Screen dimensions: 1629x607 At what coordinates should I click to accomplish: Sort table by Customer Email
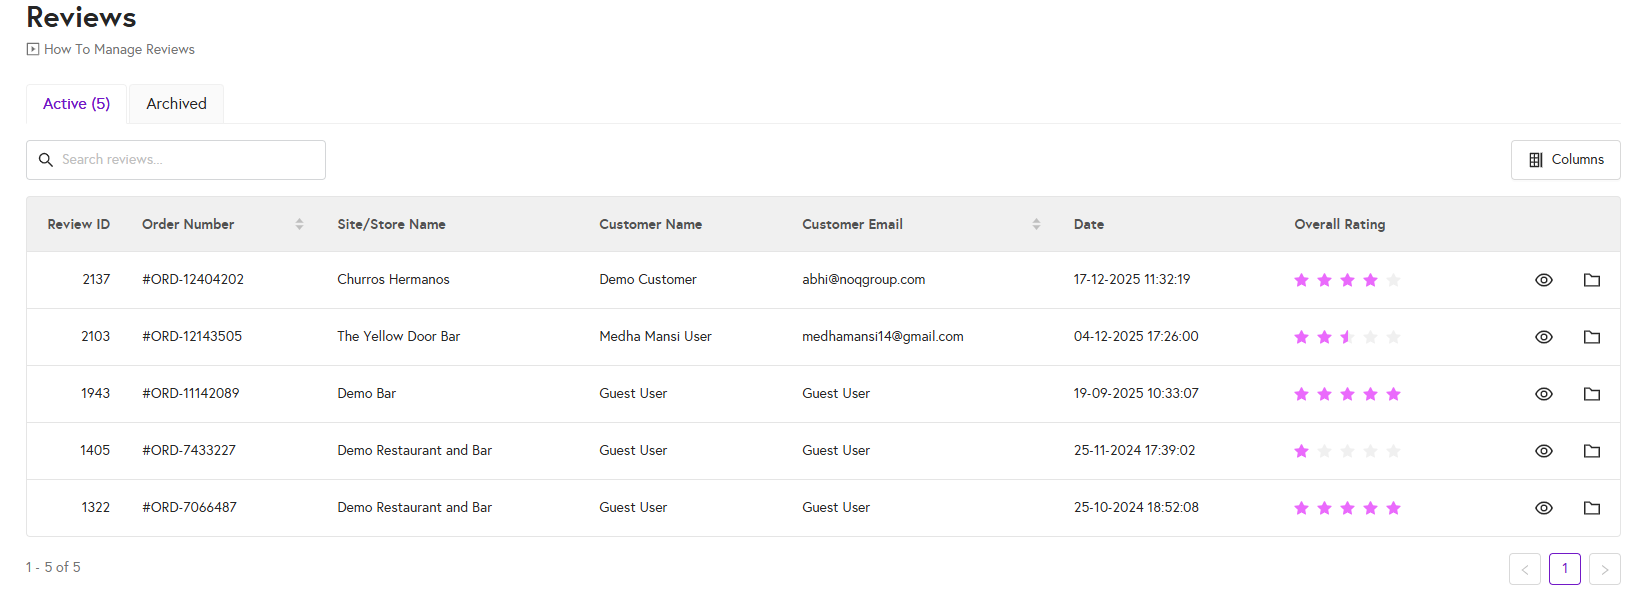(x=1036, y=224)
